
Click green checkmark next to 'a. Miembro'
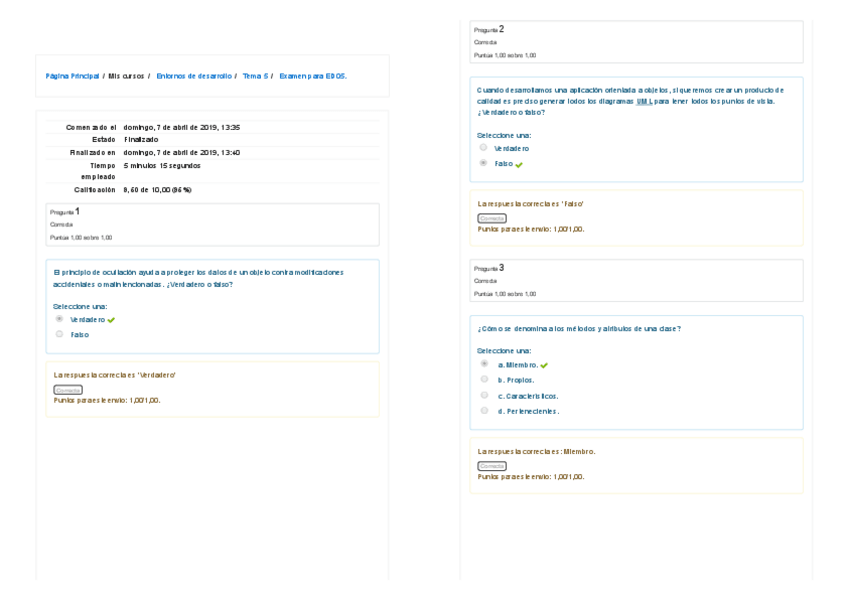pos(544,365)
